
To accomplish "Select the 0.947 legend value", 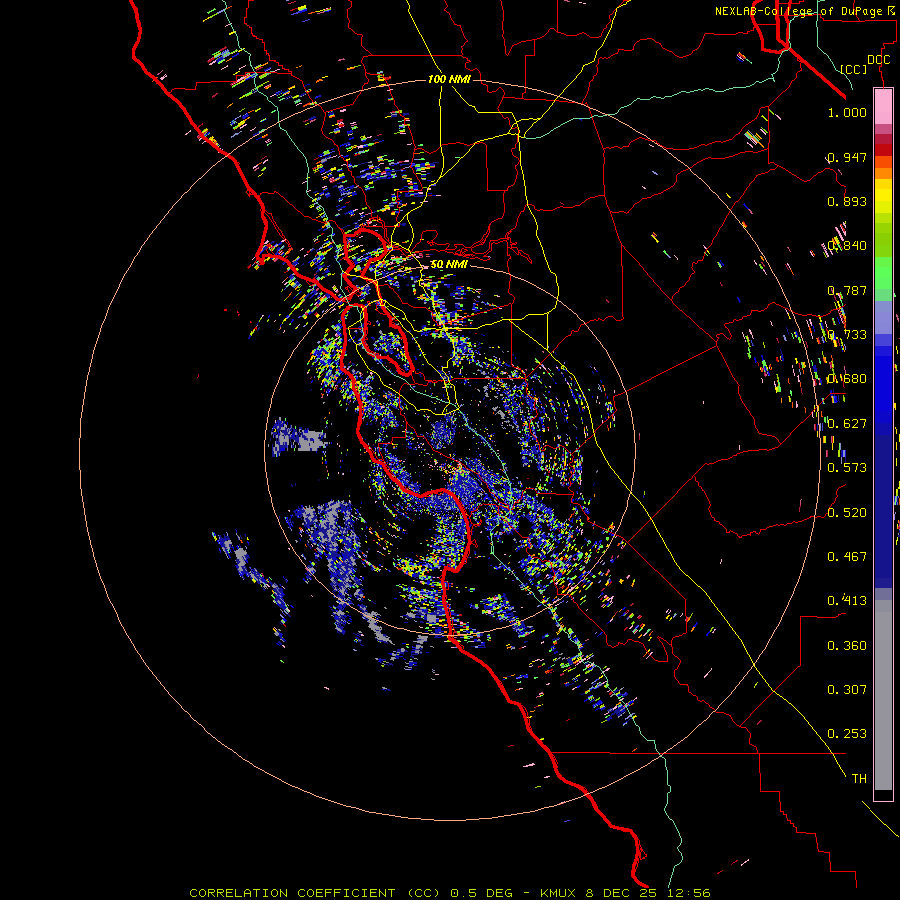I will coord(847,157).
